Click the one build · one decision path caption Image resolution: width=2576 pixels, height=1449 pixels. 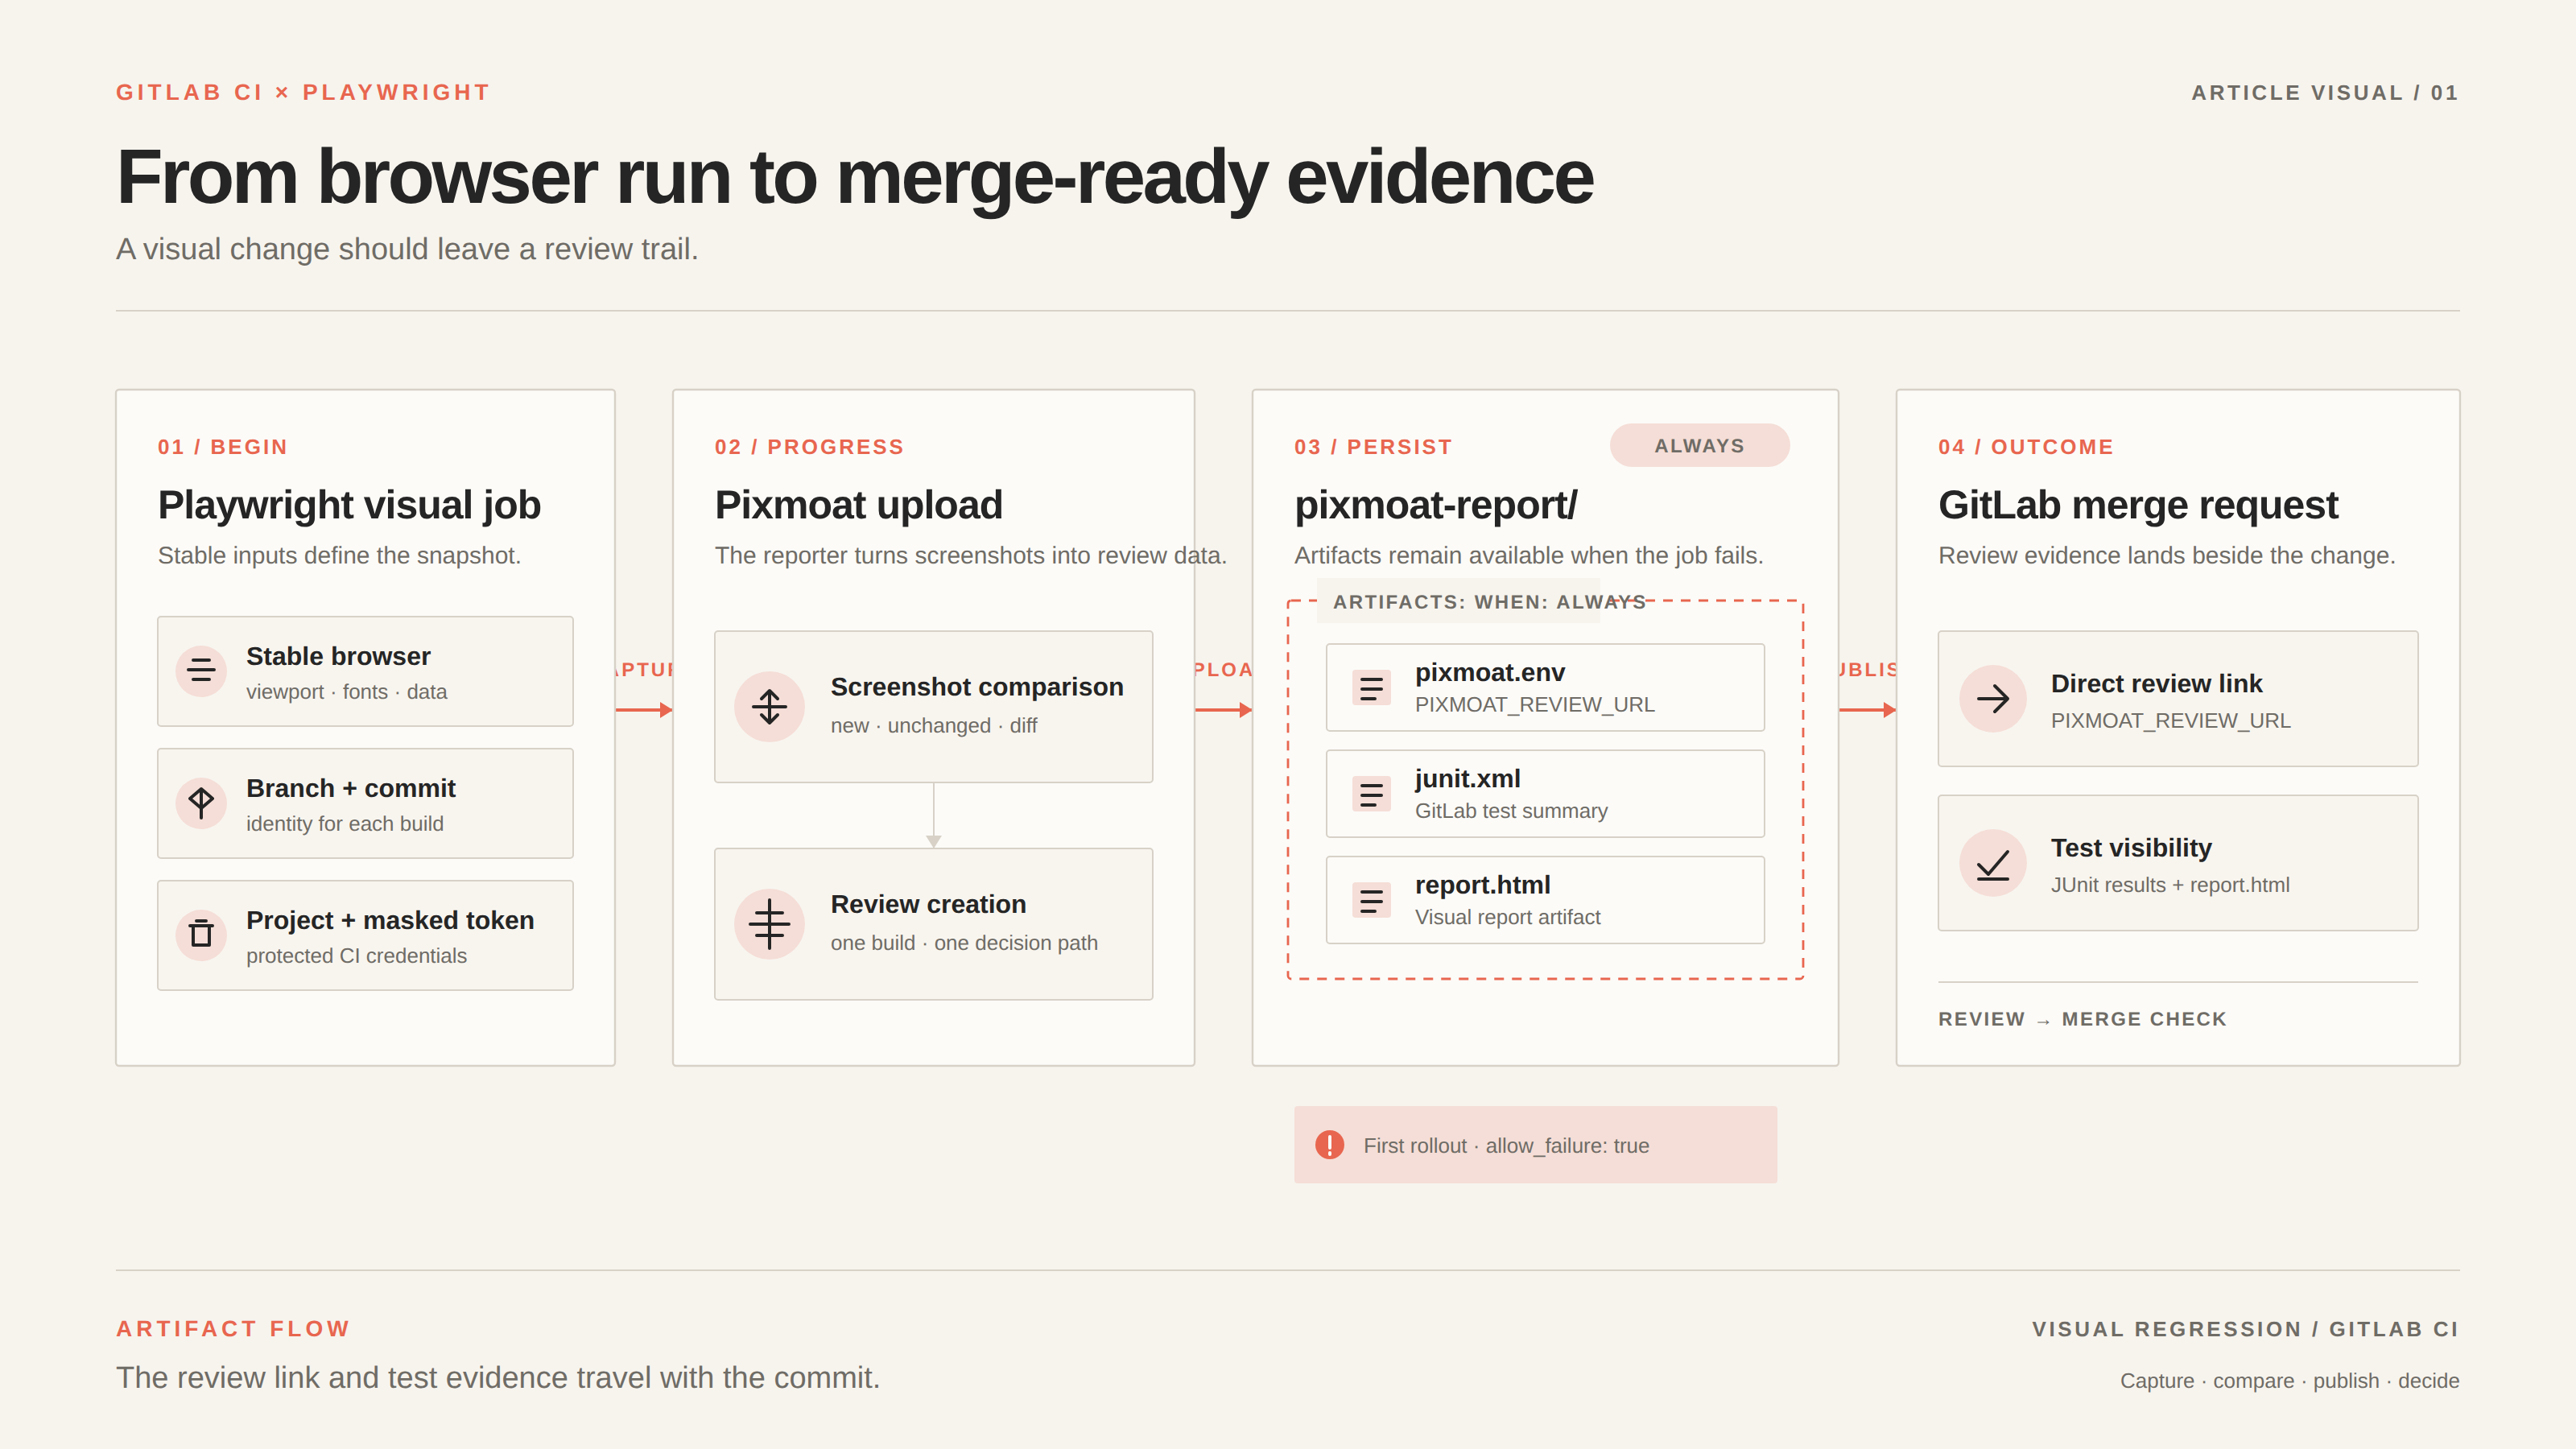pyautogui.click(x=964, y=943)
